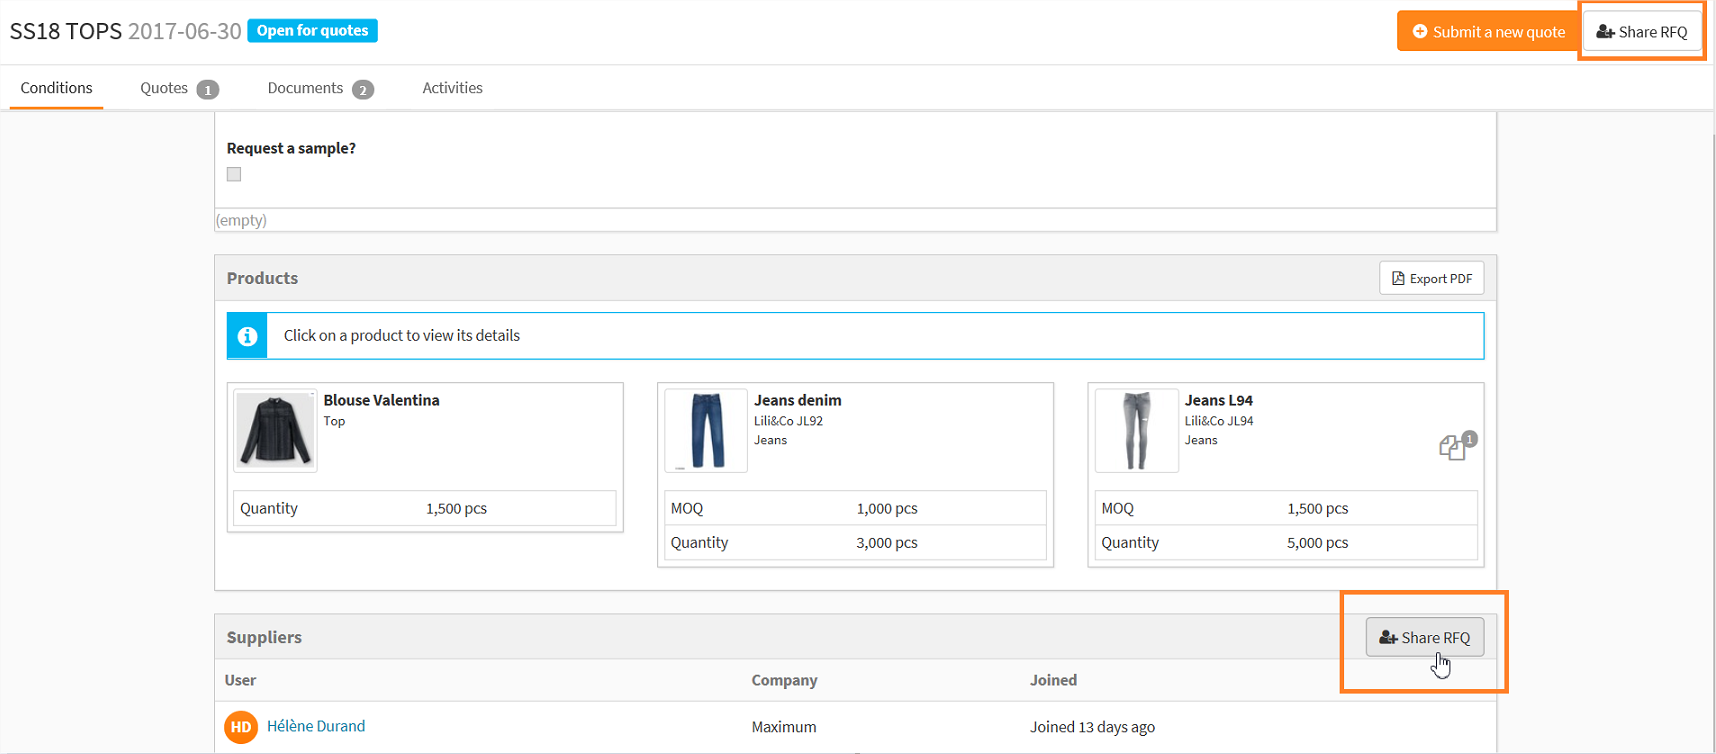Click the Export PDF button

[x=1431, y=278]
